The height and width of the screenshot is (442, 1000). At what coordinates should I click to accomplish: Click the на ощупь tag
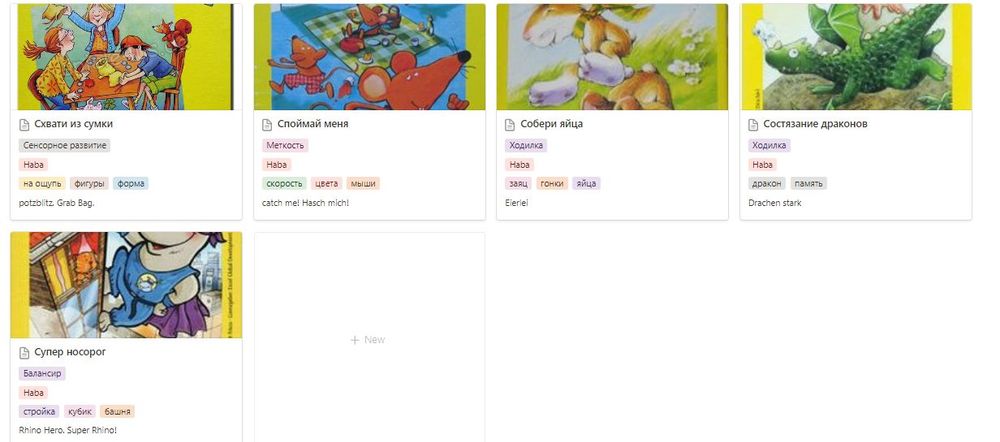(42, 184)
